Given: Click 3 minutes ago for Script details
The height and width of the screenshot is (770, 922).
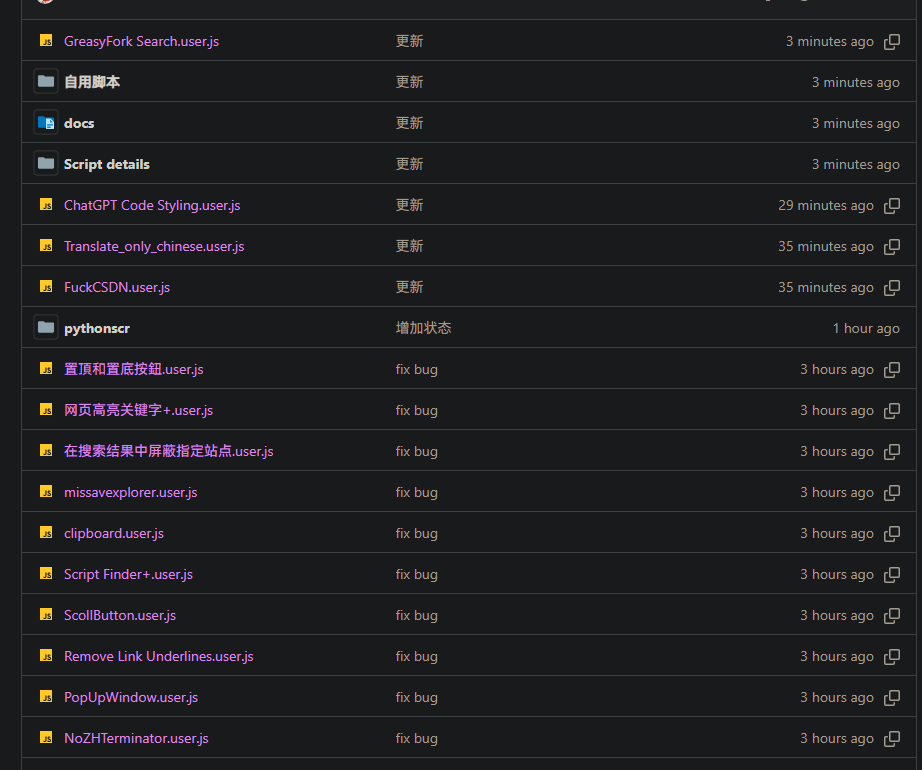Looking at the screenshot, I should [856, 165].
